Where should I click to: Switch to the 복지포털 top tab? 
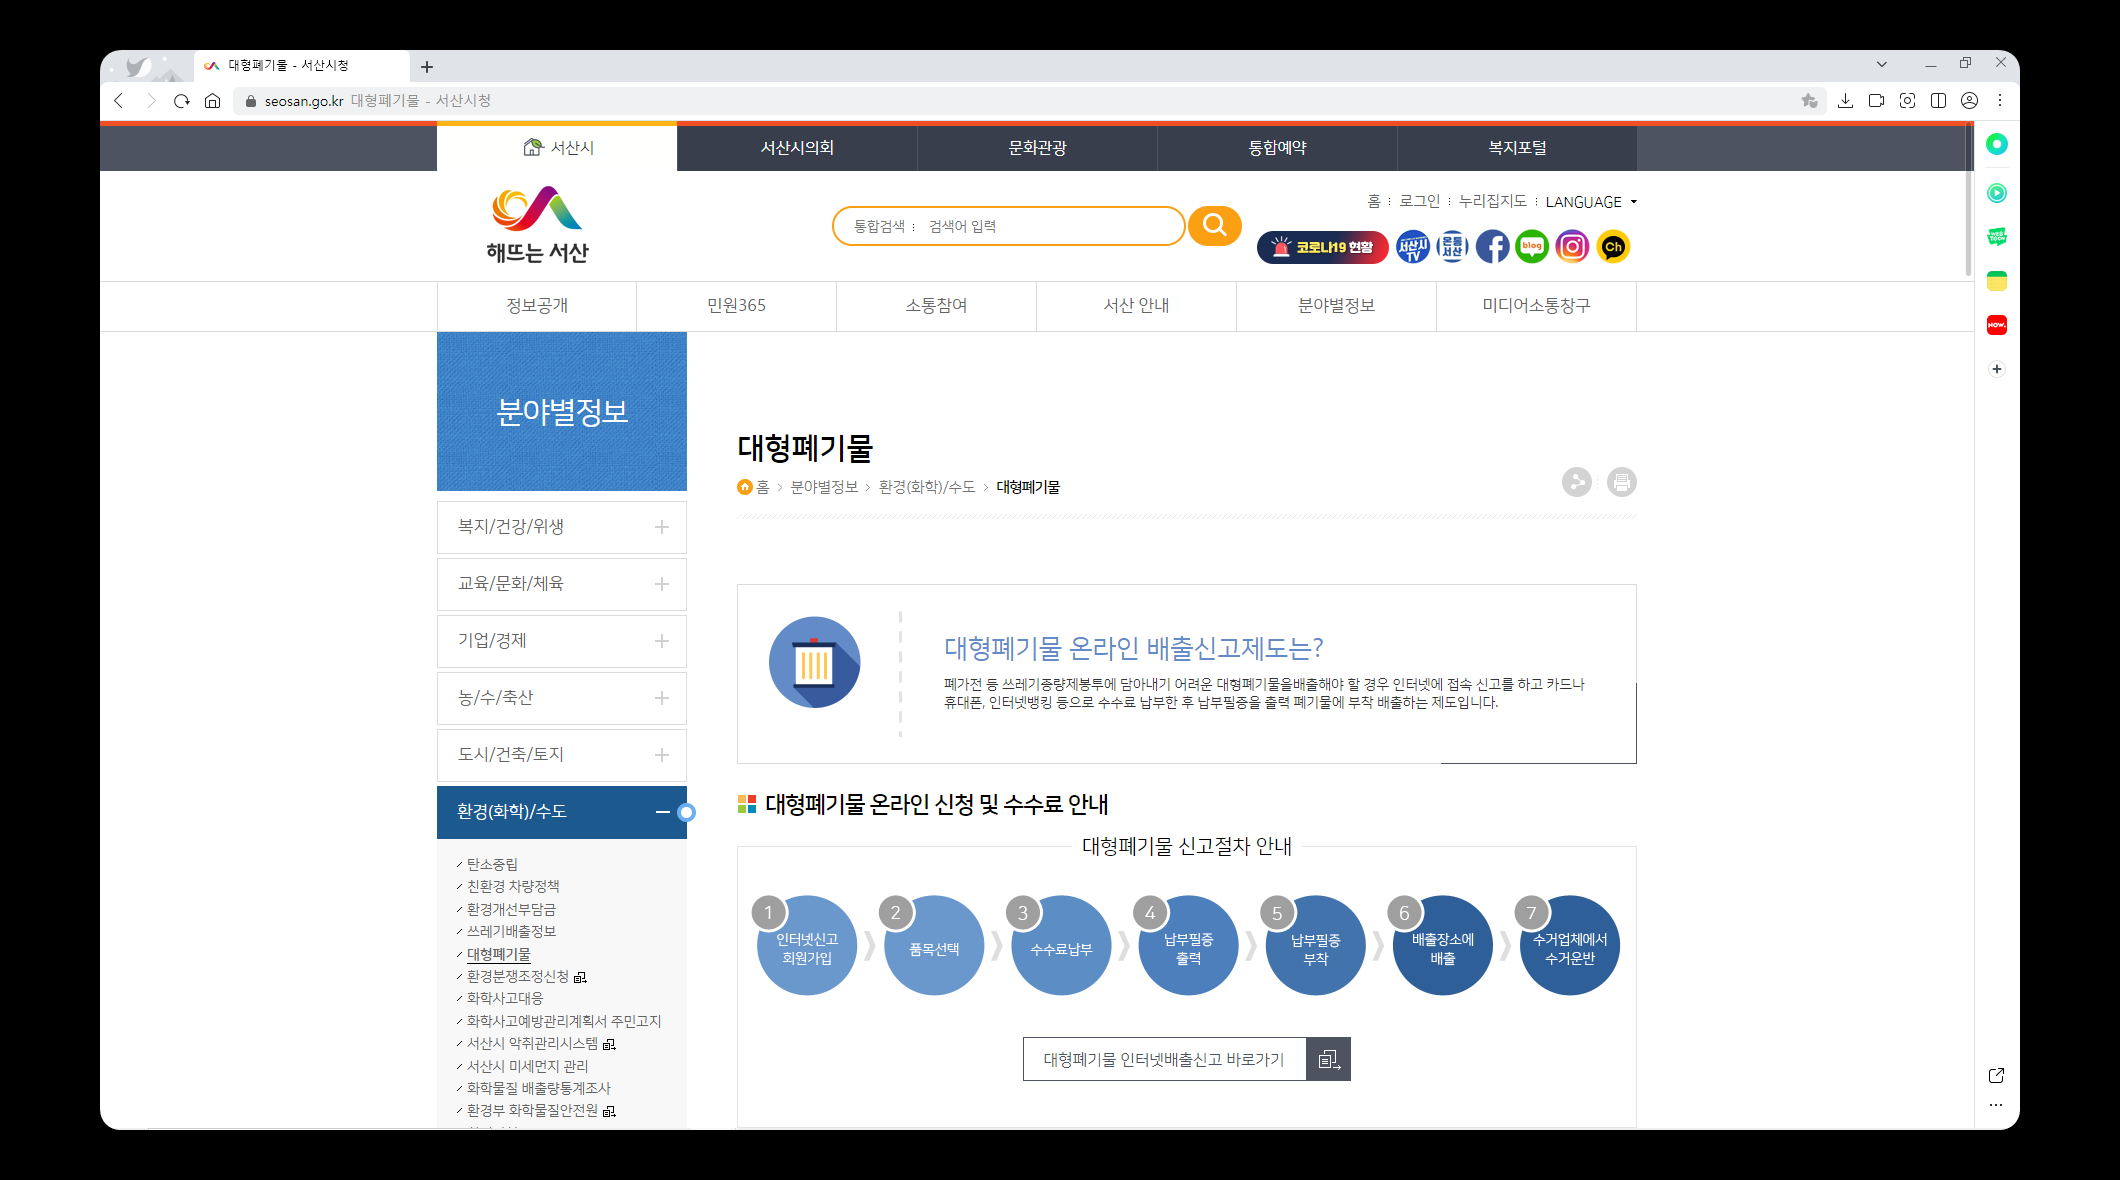1517,148
